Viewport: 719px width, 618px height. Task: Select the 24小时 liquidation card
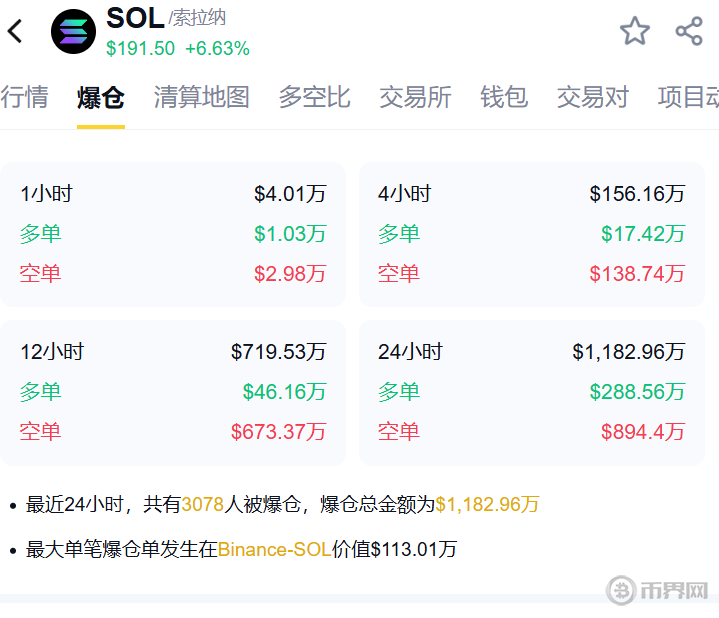(531, 392)
